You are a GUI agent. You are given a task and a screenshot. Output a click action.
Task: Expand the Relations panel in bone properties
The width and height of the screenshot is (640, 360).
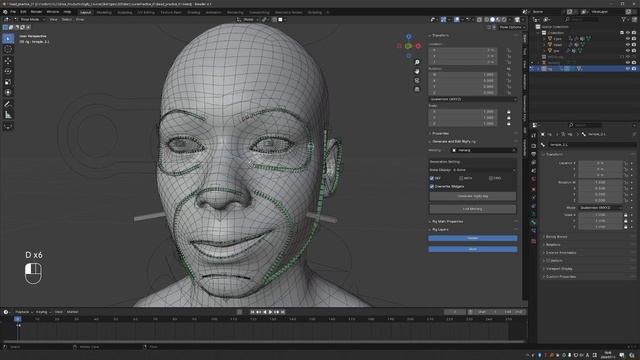(553, 245)
